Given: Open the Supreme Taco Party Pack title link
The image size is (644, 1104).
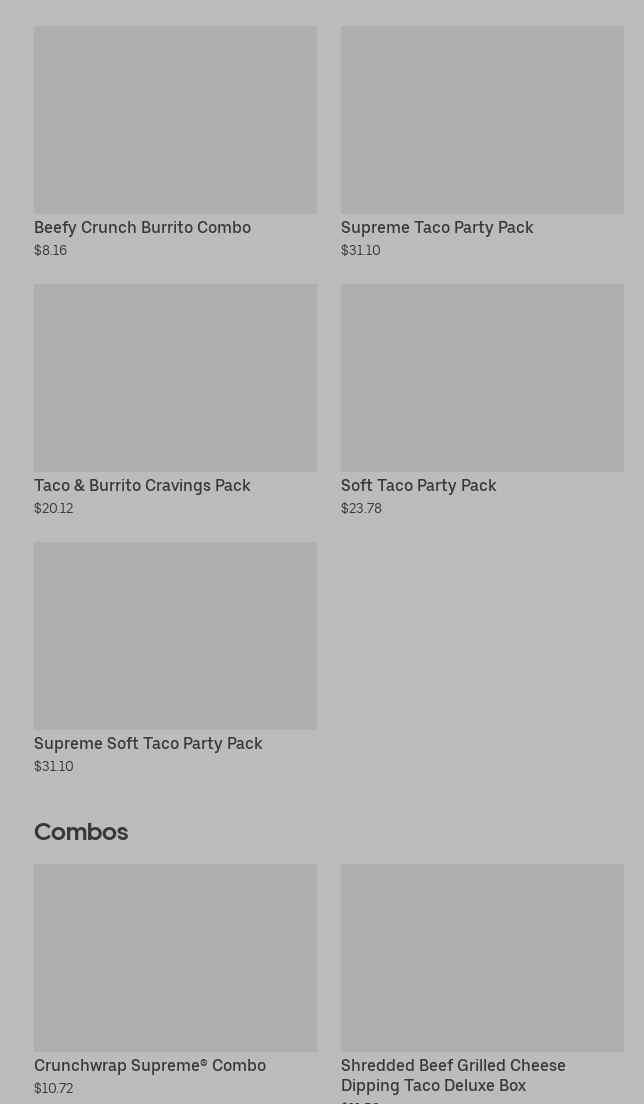Looking at the screenshot, I should (x=437, y=228).
